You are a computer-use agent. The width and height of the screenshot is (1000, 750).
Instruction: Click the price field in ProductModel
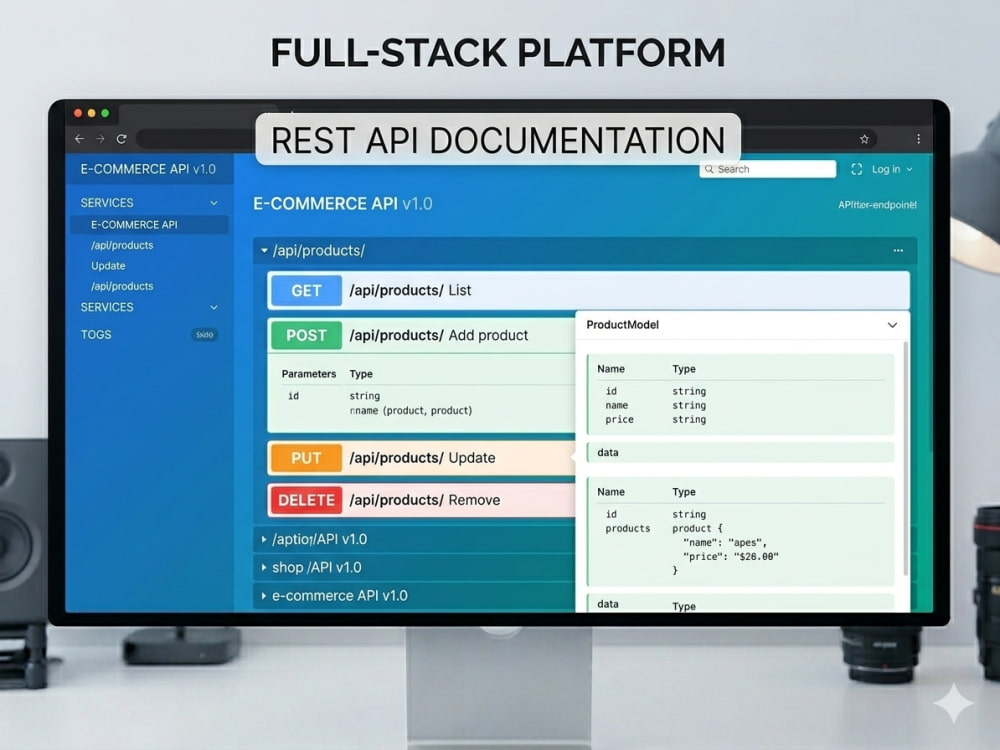pyautogui.click(x=619, y=419)
